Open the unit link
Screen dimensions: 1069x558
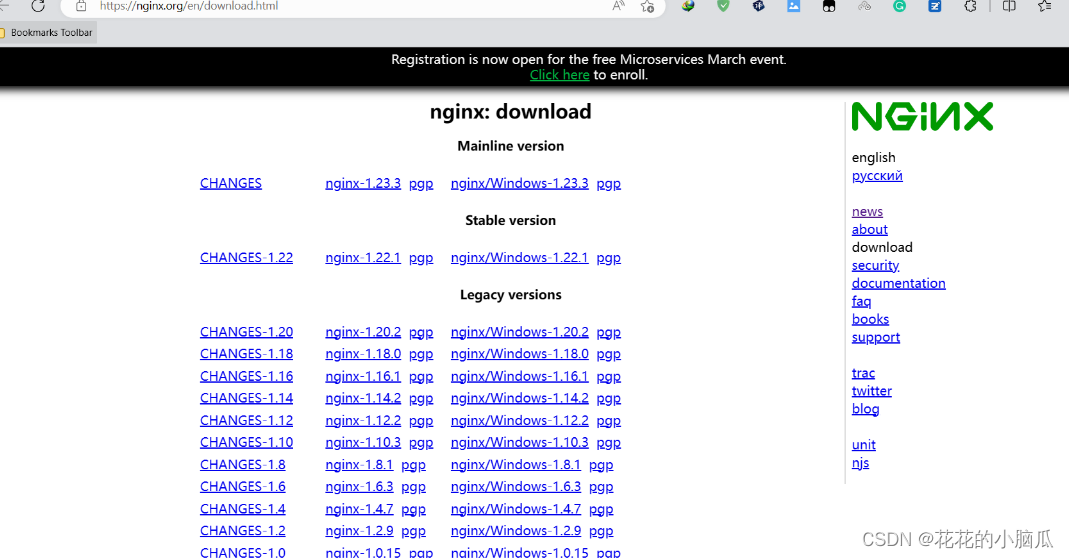tap(863, 445)
